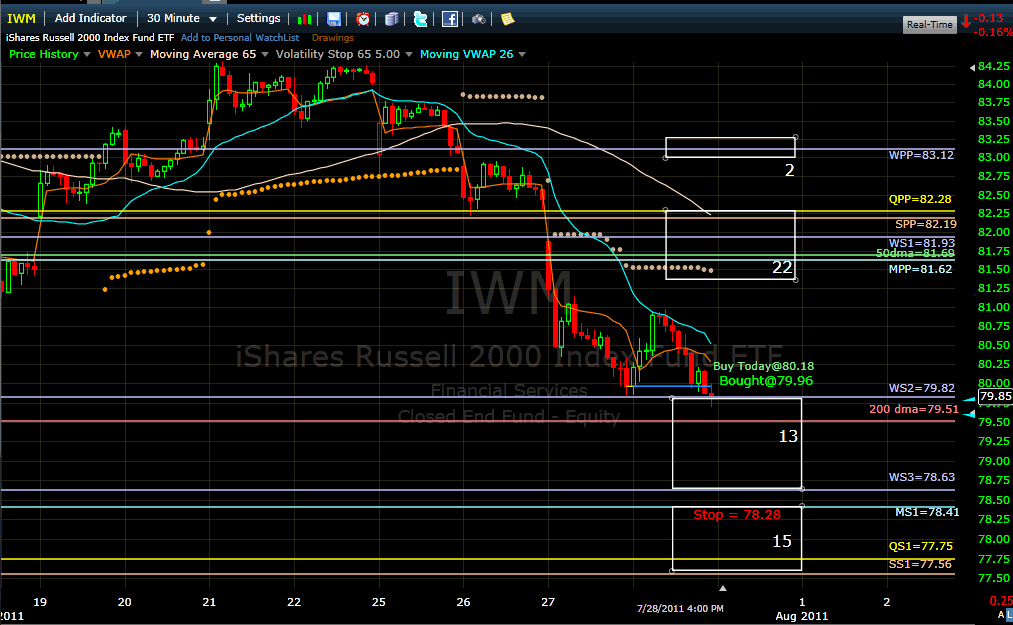
Task: Add IWM to Personal WatchList
Action: click(x=240, y=37)
